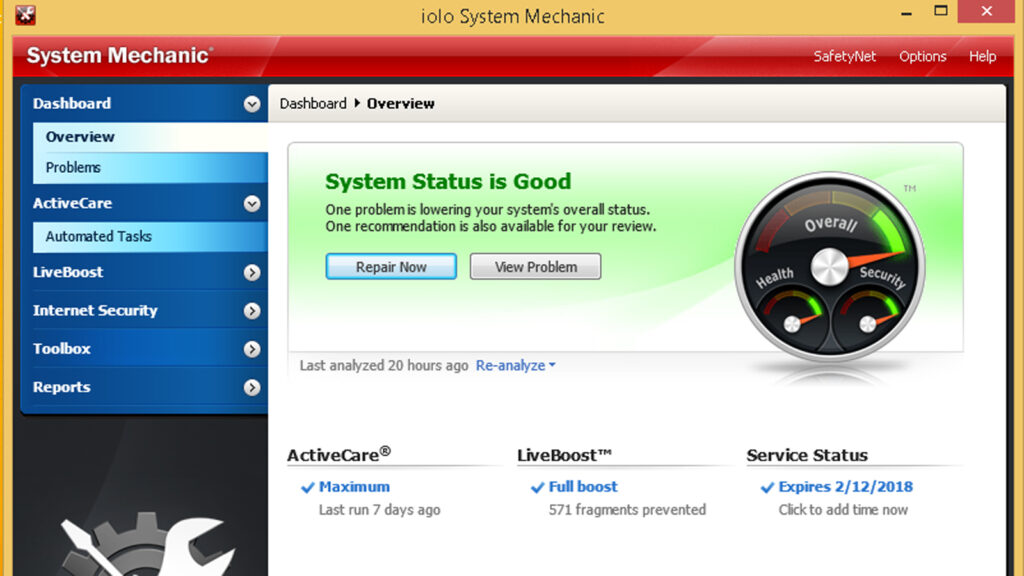1024x576 pixels.
Task: Select Overview in the sidebar
Action: pyautogui.click(x=150, y=137)
